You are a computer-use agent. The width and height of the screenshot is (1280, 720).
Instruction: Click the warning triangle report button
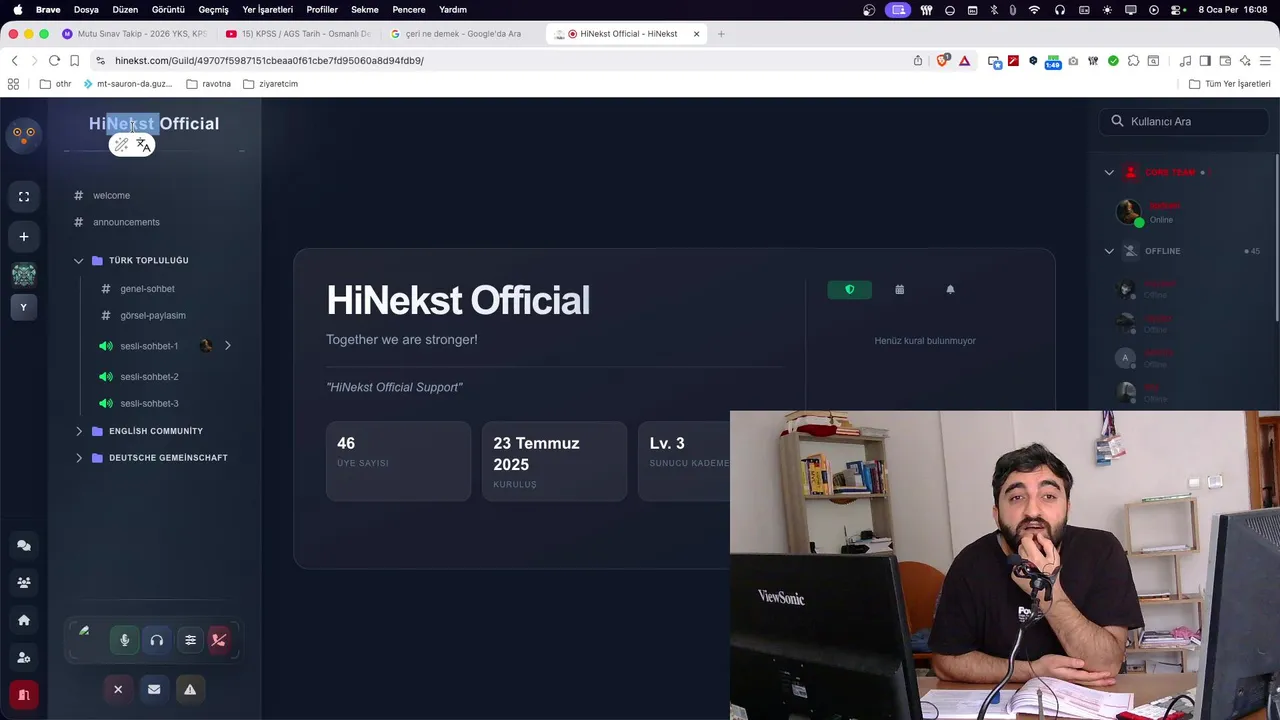coord(190,689)
